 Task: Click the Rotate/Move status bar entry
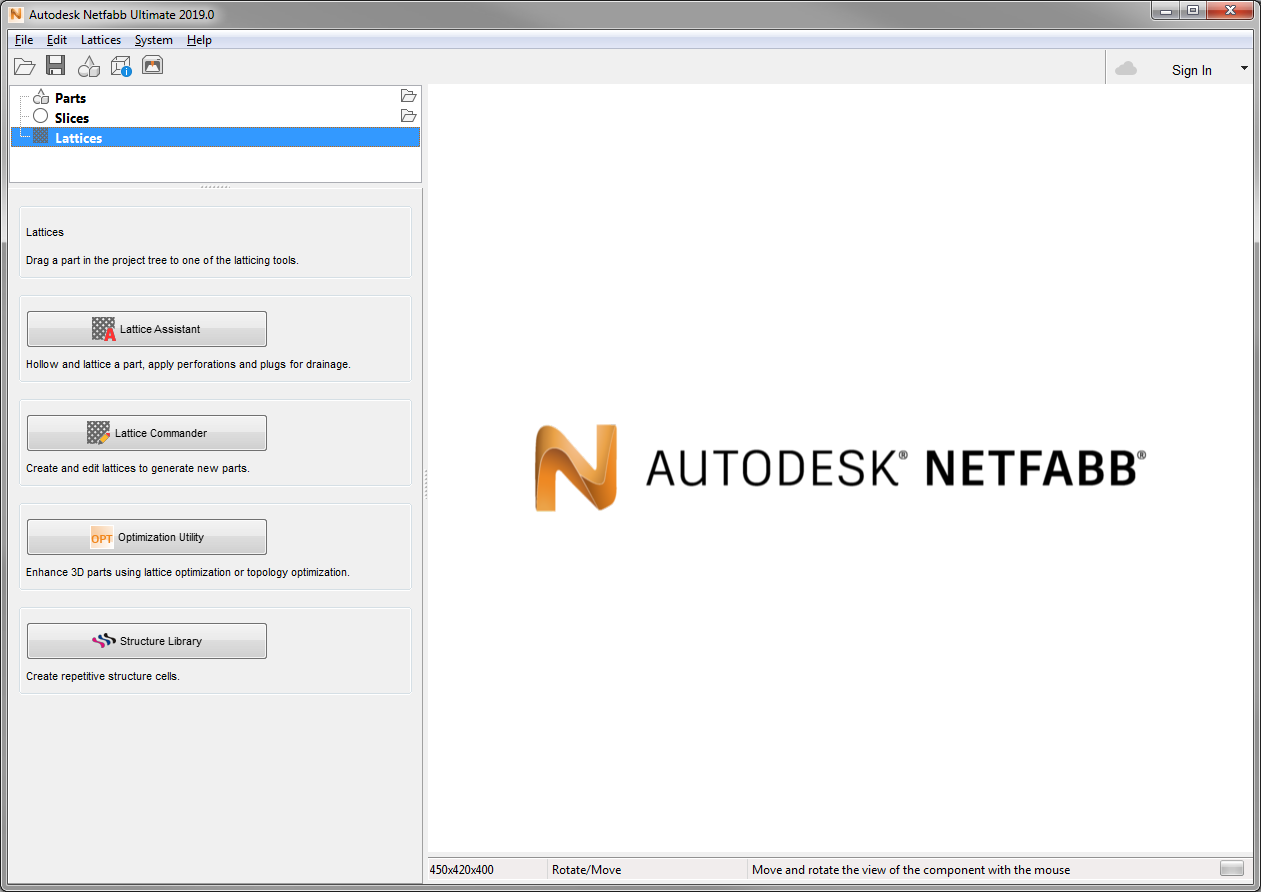pyautogui.click(x=586, y=870)
